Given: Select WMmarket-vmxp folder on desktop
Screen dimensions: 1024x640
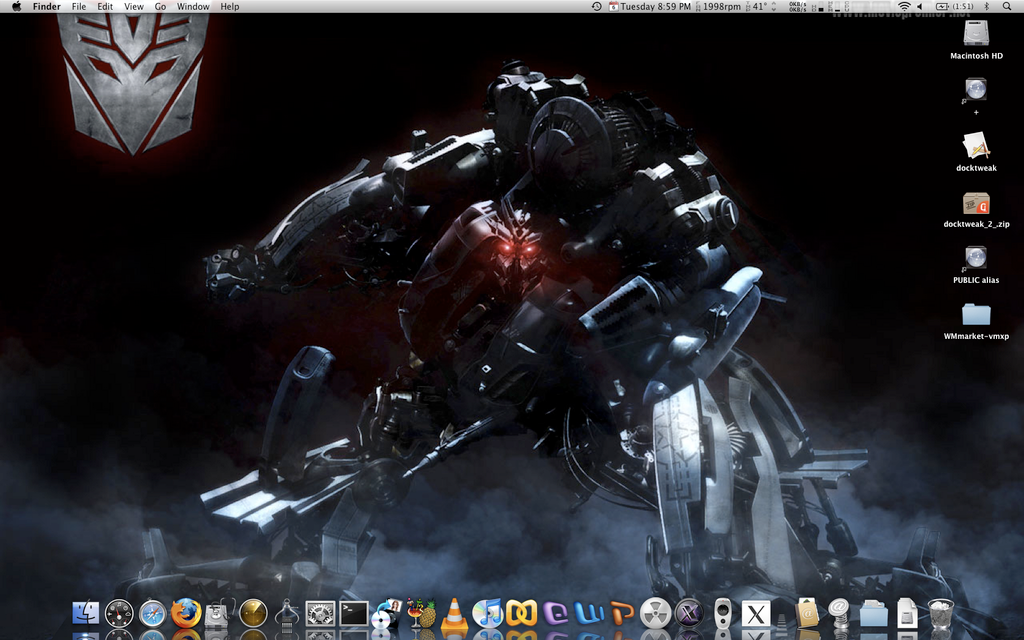Looking at the screenshot, I should tap(976, 321).
